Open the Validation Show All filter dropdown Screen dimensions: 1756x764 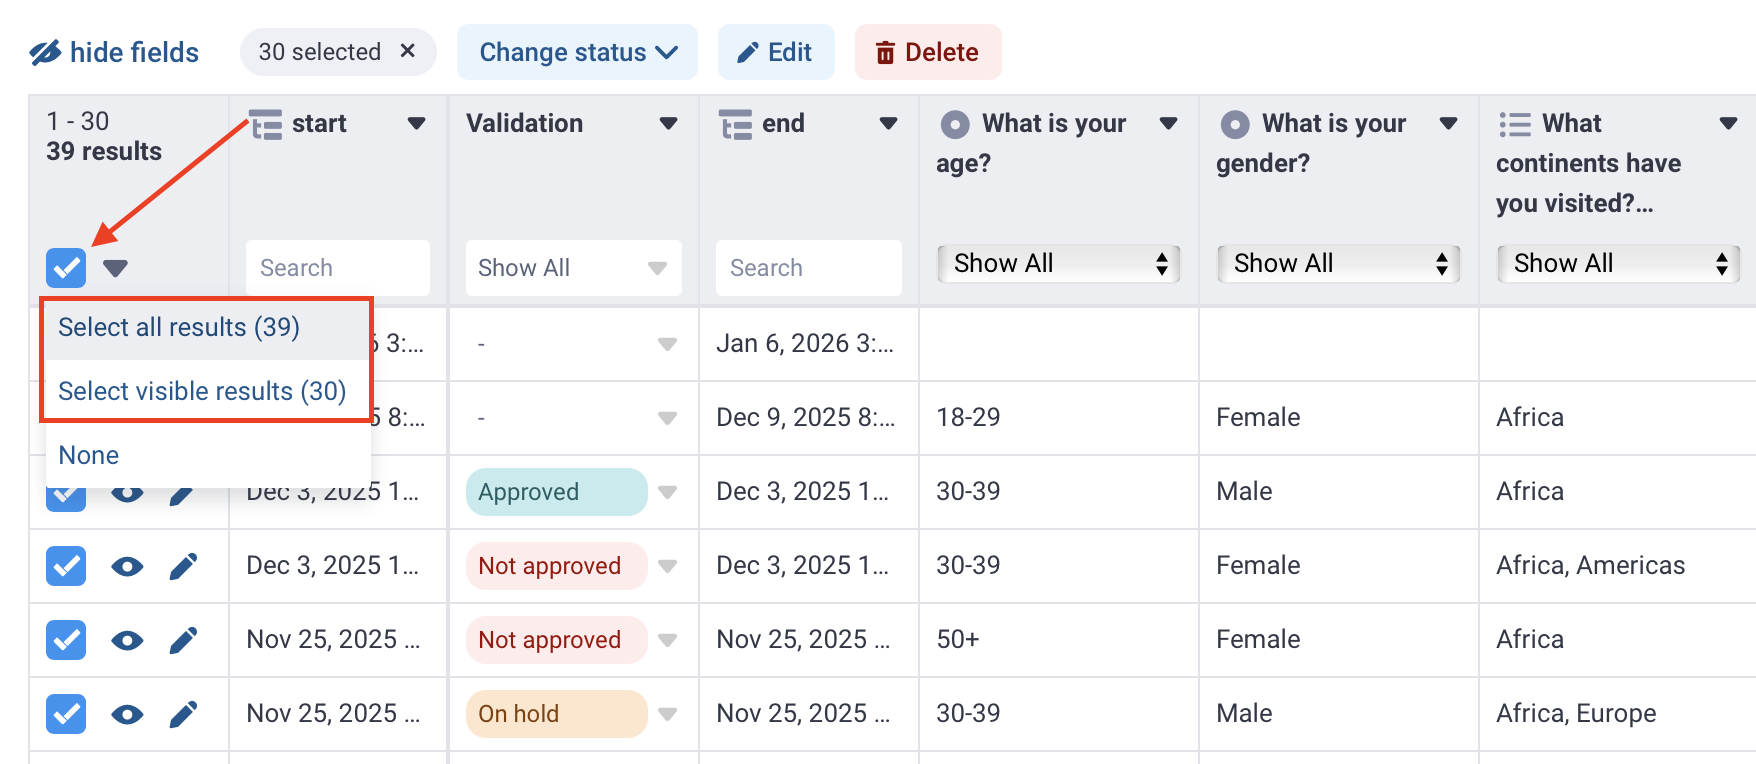coord(573,268)
